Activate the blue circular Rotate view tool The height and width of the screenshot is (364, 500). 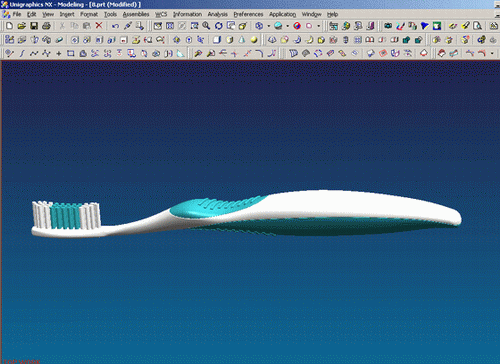(219, 26)
